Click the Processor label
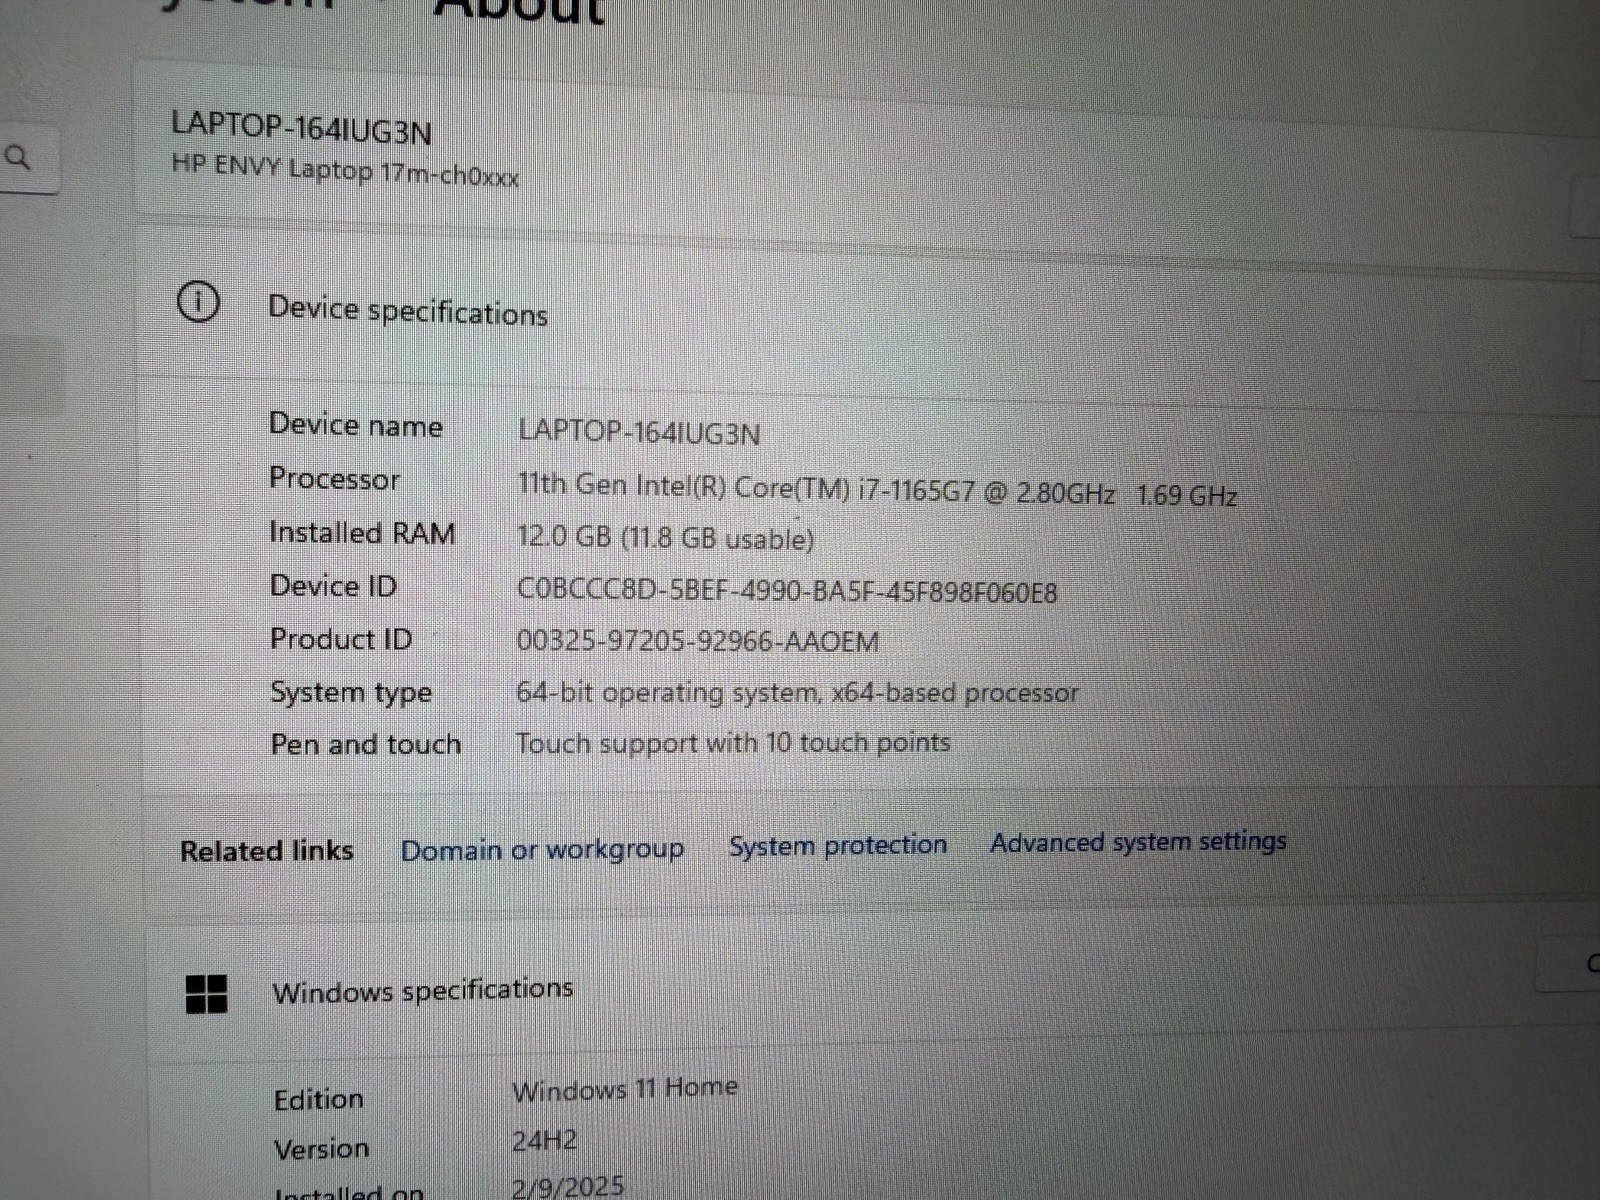Screen dimensions: 1600x1200 334,479
